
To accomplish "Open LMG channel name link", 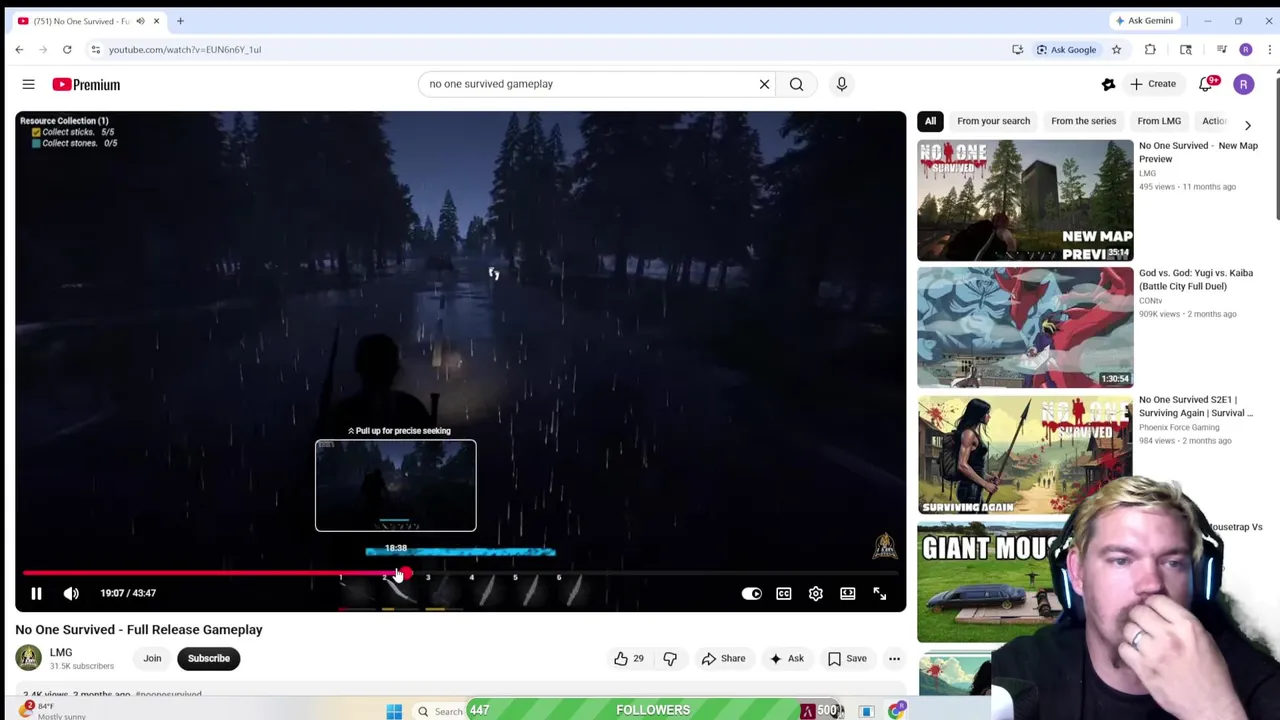I will 61,652.
